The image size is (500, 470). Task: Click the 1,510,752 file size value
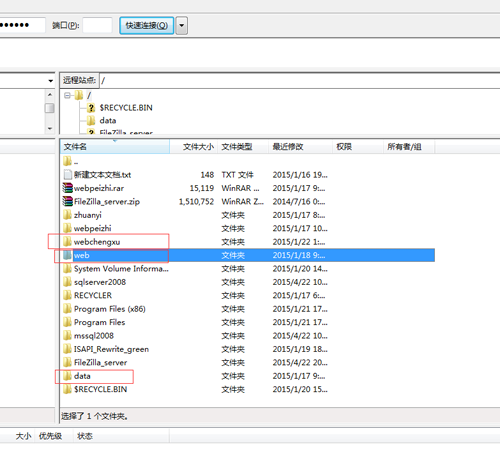[x=196, y=202]
